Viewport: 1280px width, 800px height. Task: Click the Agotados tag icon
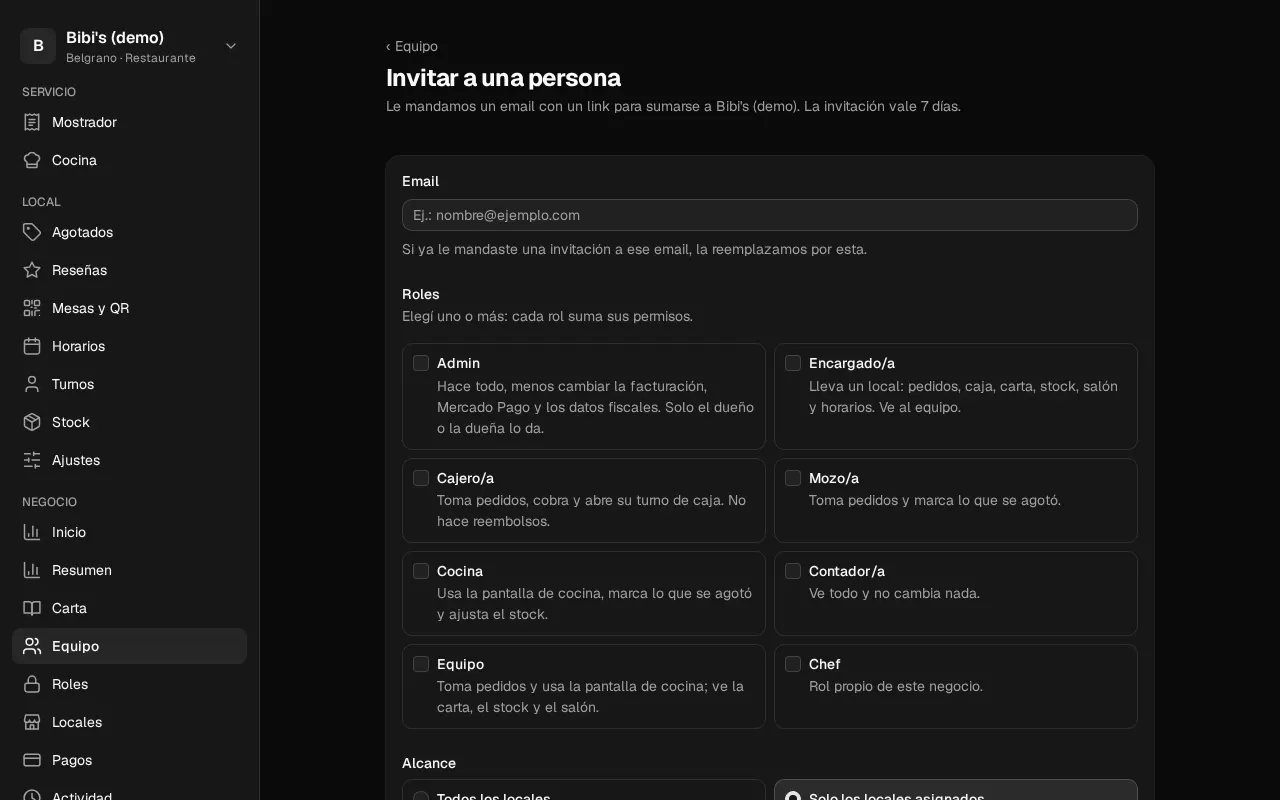(32, 232)
